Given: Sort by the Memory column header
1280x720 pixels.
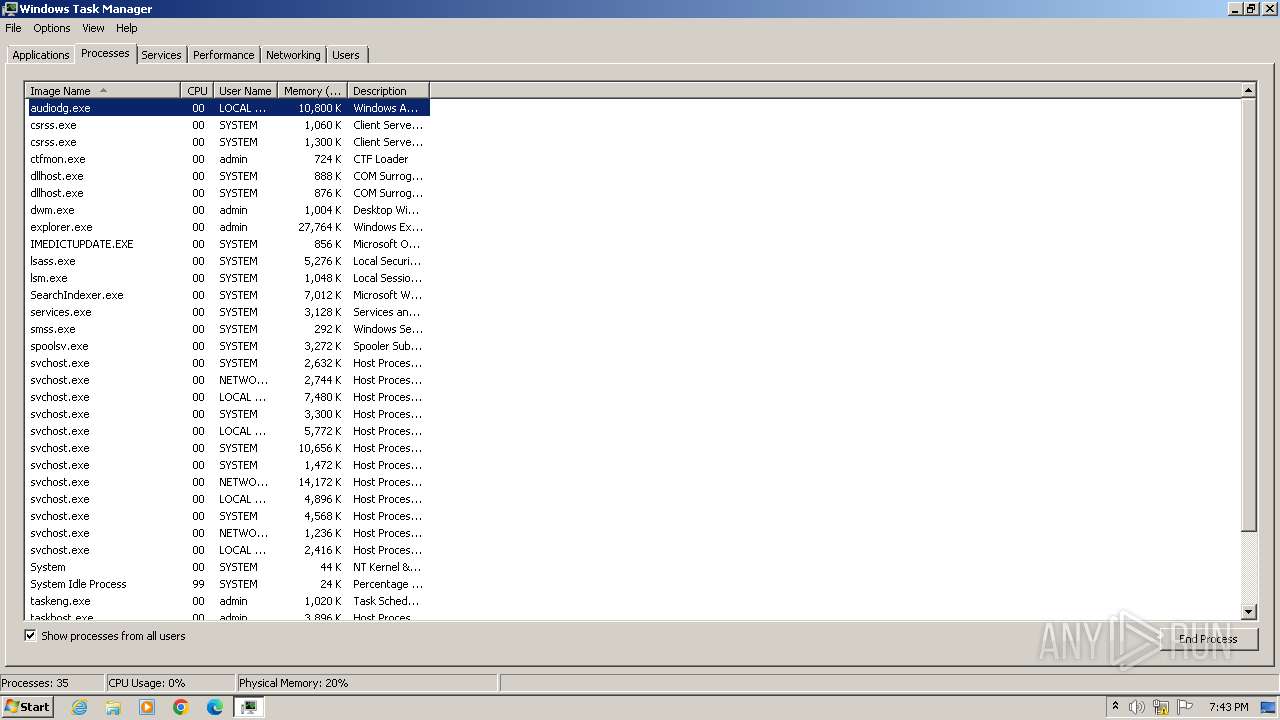Looking at the screenshot, I should [x=312, y=91].
